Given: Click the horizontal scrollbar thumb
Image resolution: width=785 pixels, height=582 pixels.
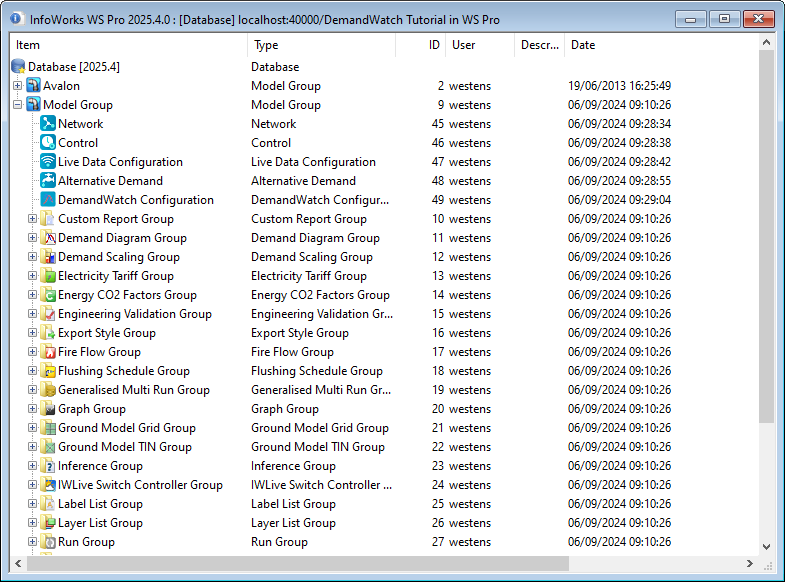Looking at the screenshot, I should pyautogui.click(x=298, y=563).
